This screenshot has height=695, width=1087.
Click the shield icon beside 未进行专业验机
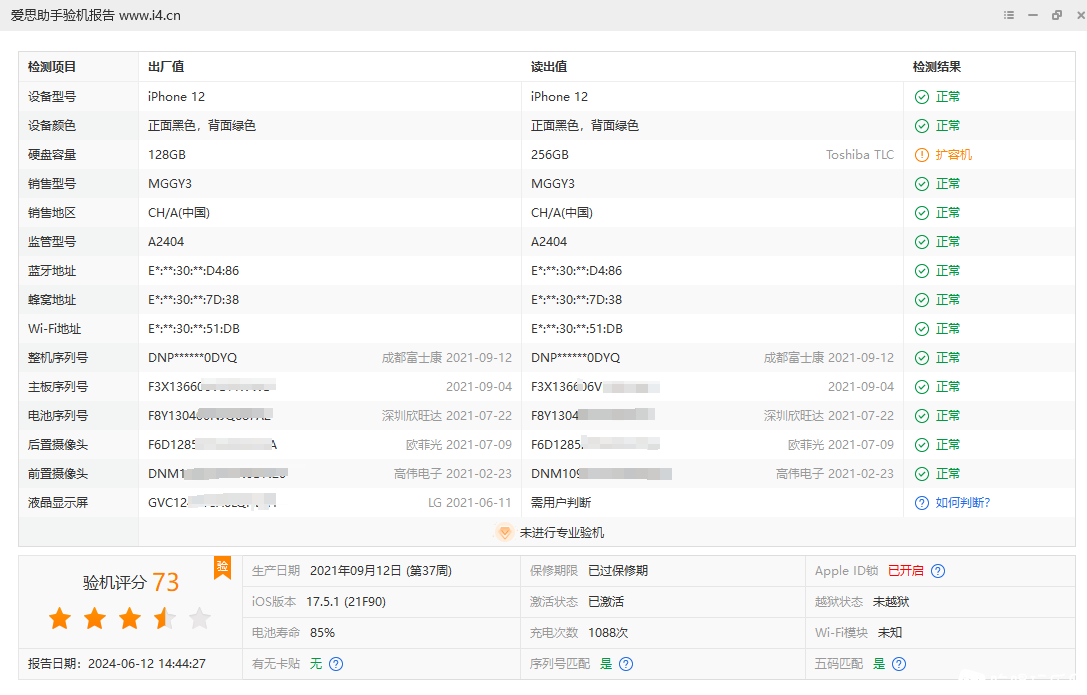click(505, 532)
